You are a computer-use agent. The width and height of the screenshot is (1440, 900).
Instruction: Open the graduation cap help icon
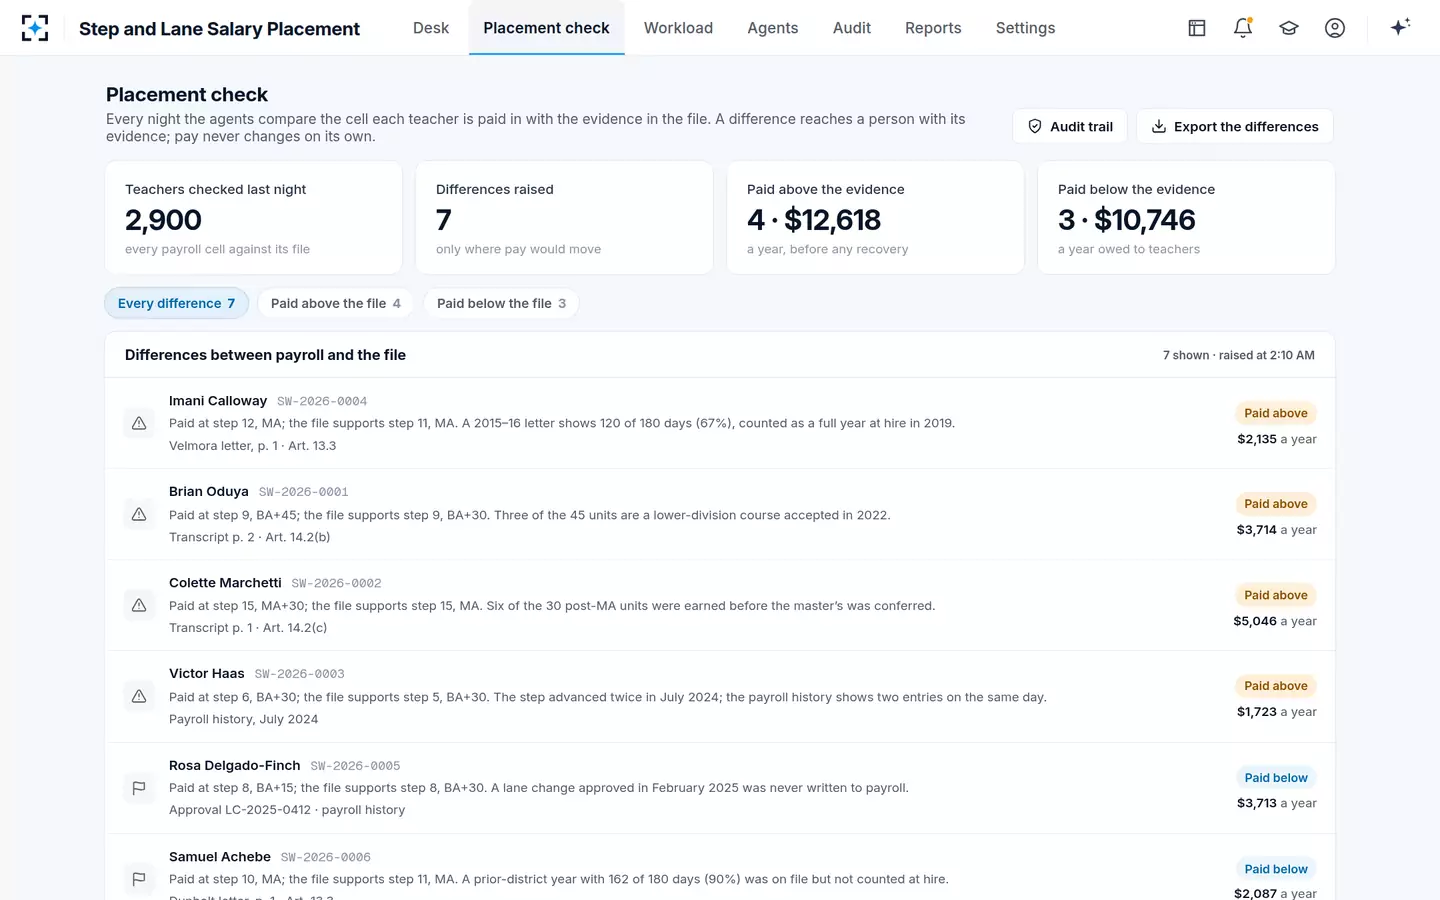tap(1289, 28)
